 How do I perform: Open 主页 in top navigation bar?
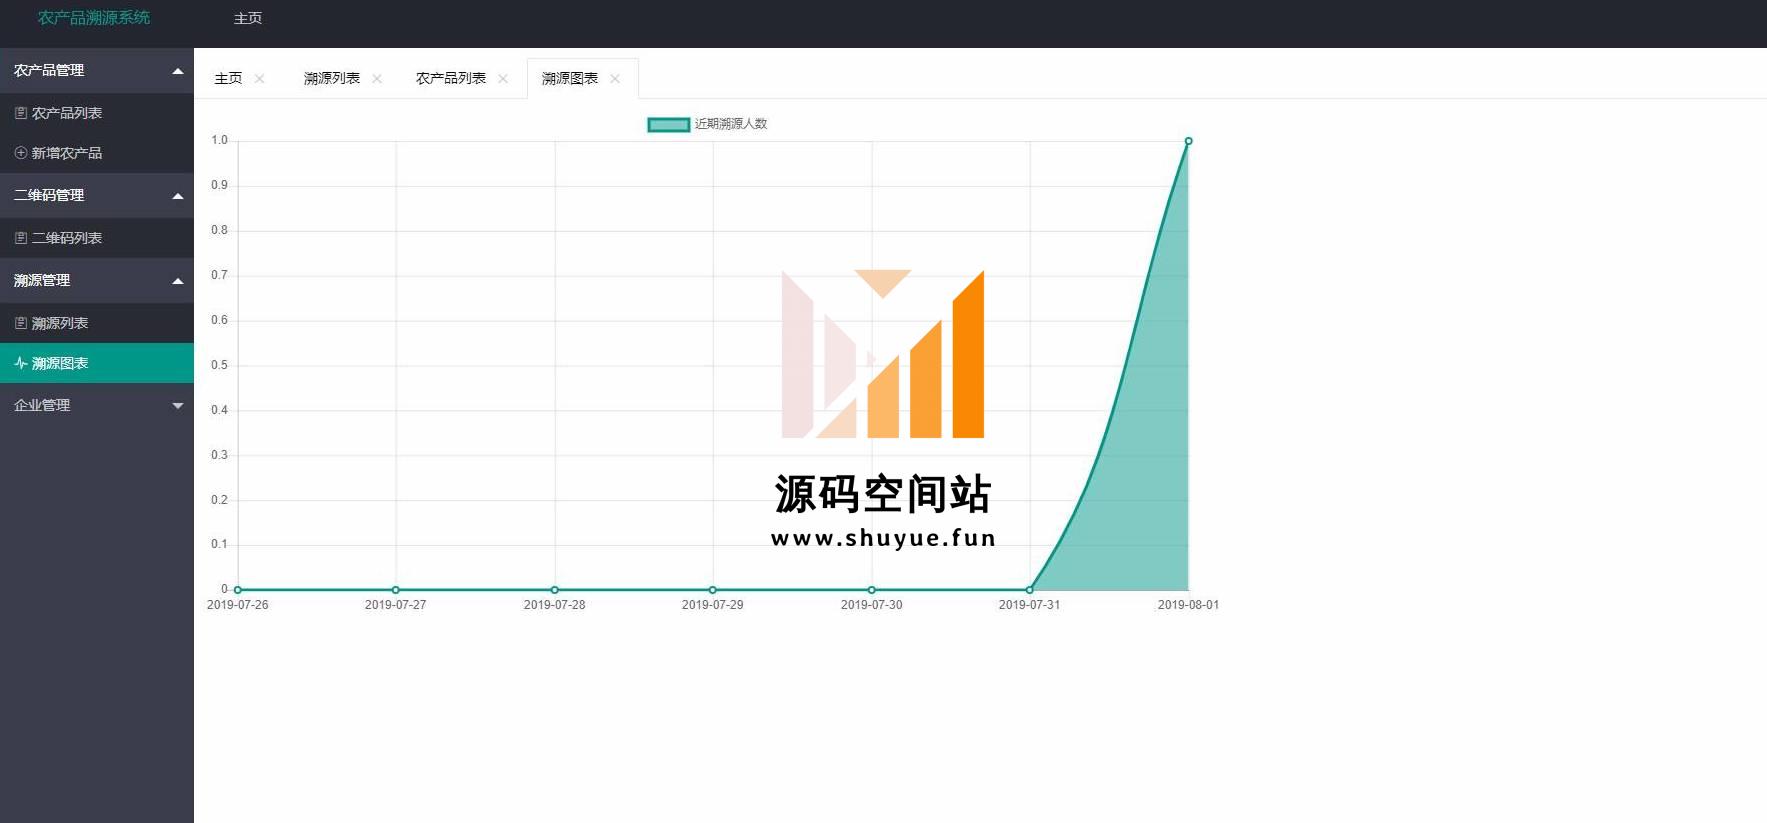coord(248,18)
